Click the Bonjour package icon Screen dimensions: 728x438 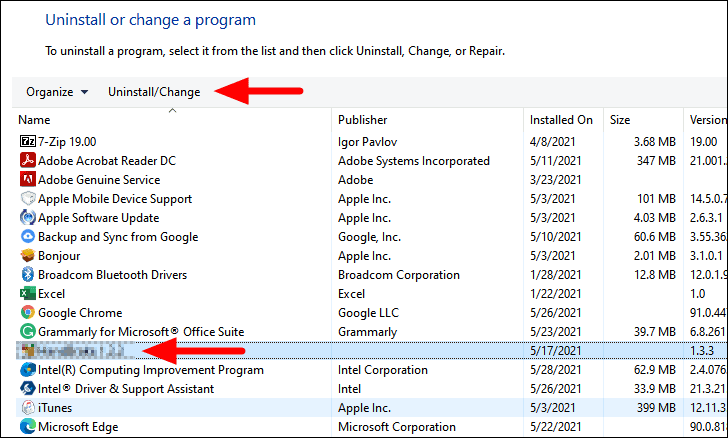28,255
